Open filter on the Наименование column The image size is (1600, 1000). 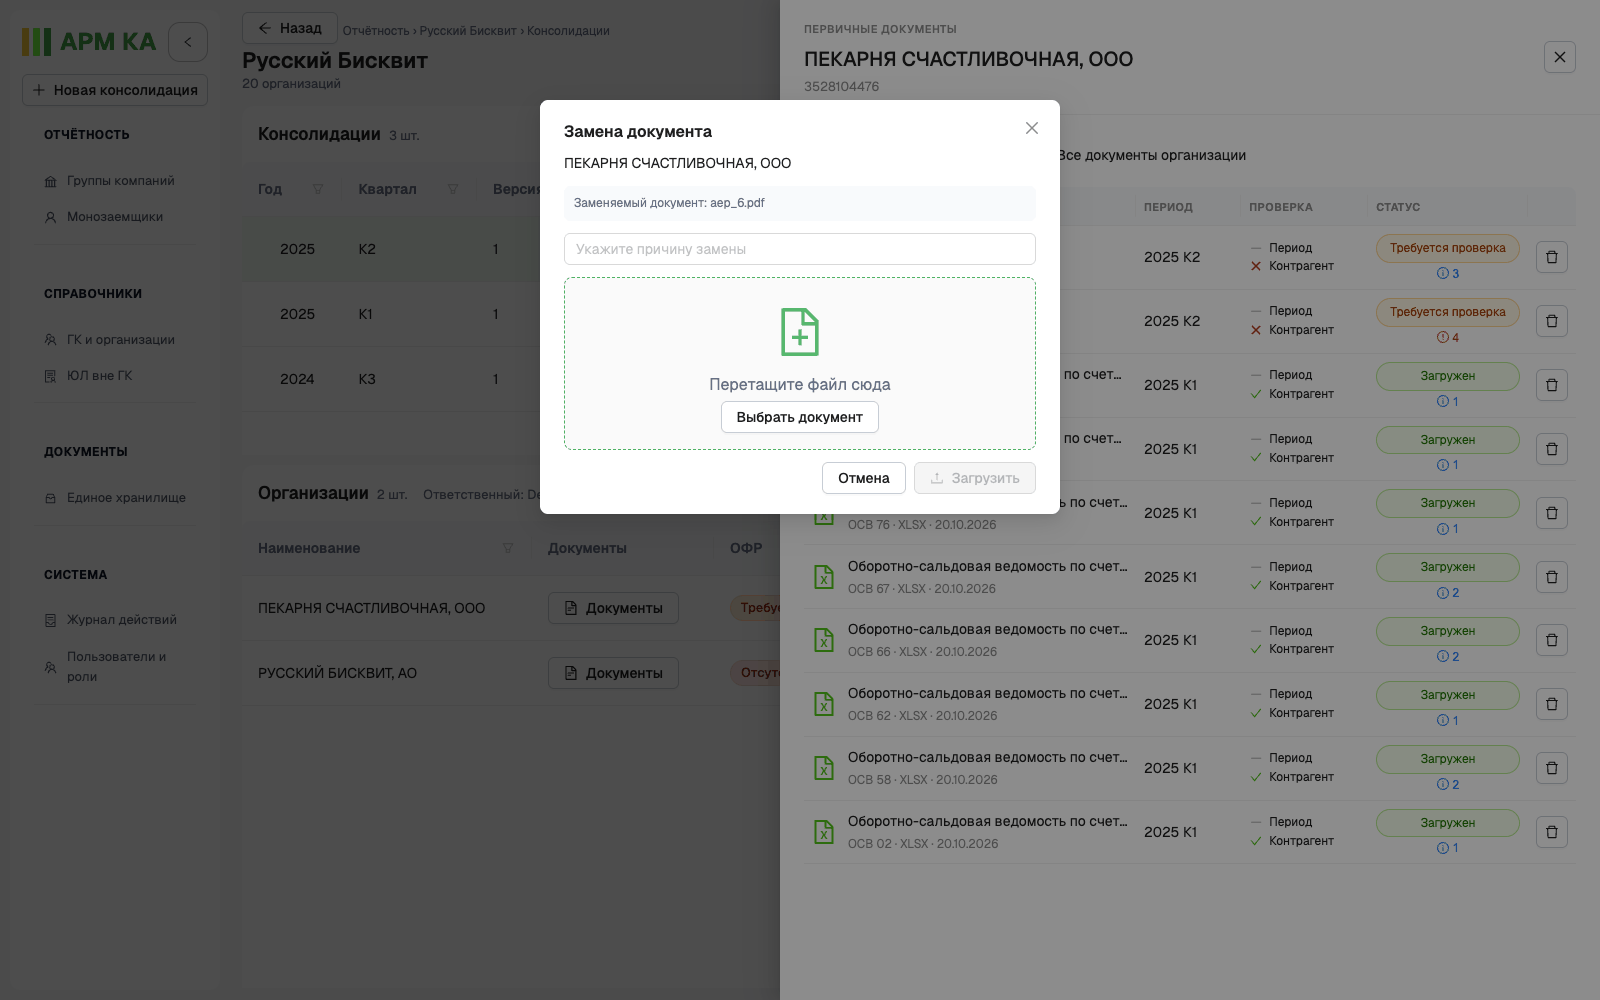[508, 548]
